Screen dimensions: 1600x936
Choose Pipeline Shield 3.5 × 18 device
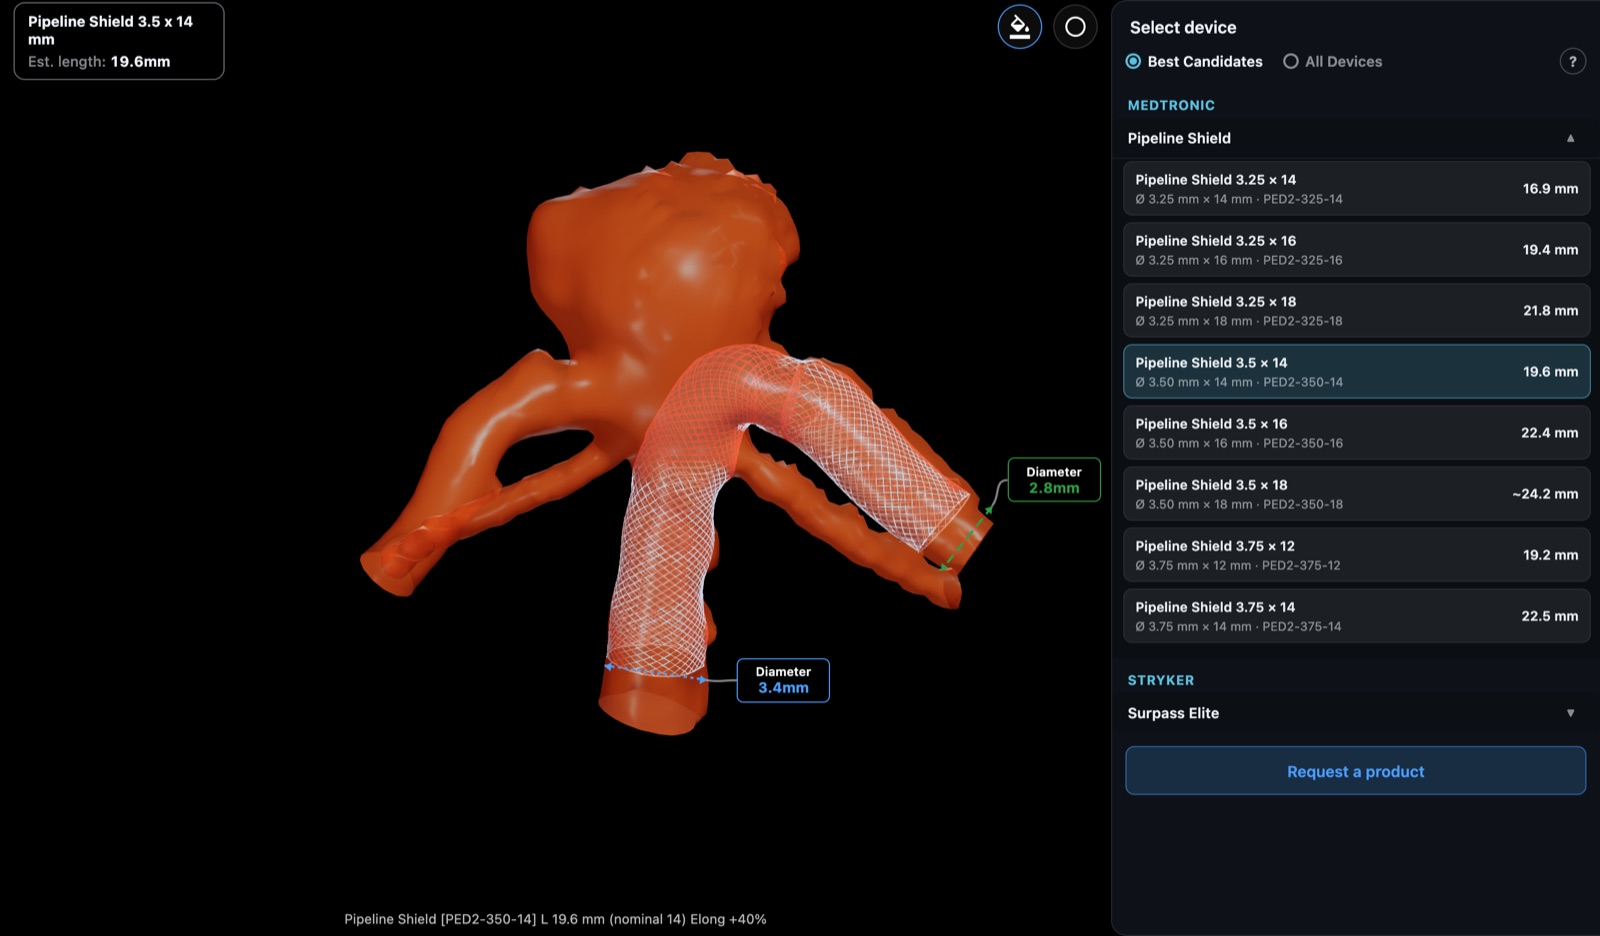pyautogui.click(x=1356, y=494)
